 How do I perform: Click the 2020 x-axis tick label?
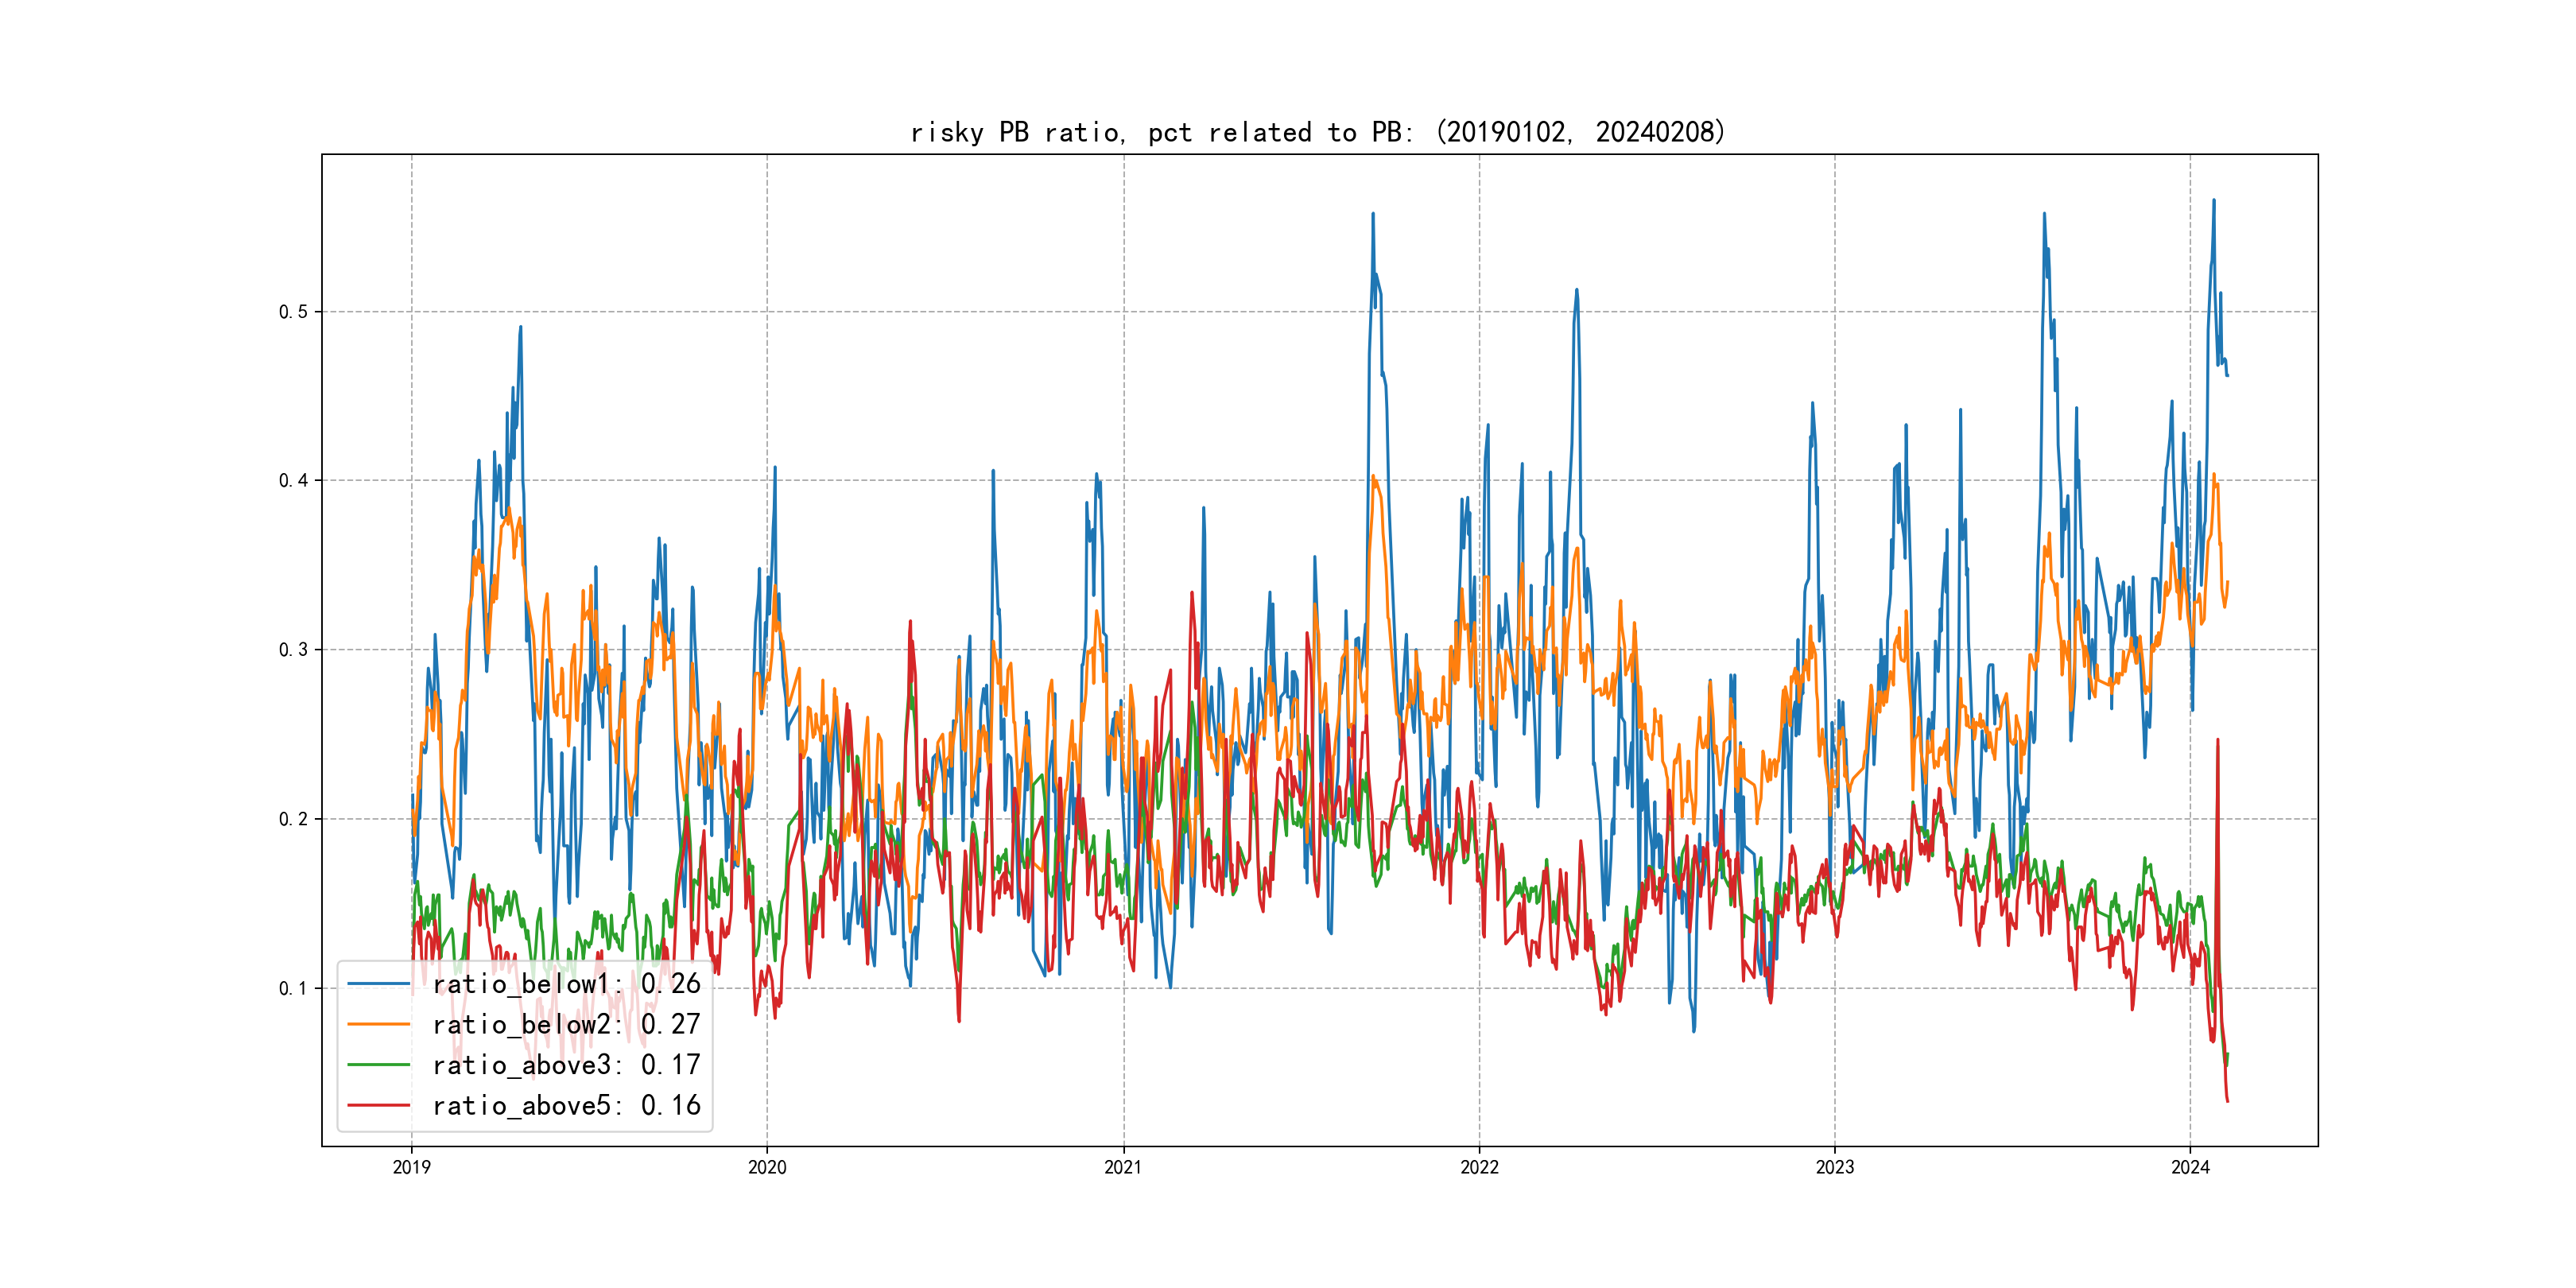[767, 1167]
